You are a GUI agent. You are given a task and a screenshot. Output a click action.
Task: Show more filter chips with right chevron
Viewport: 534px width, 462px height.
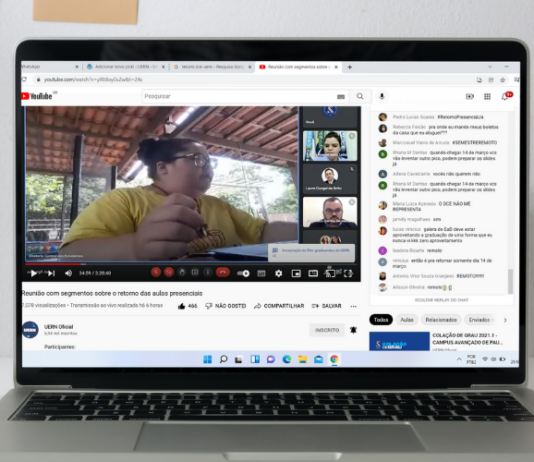pos(505,320)
